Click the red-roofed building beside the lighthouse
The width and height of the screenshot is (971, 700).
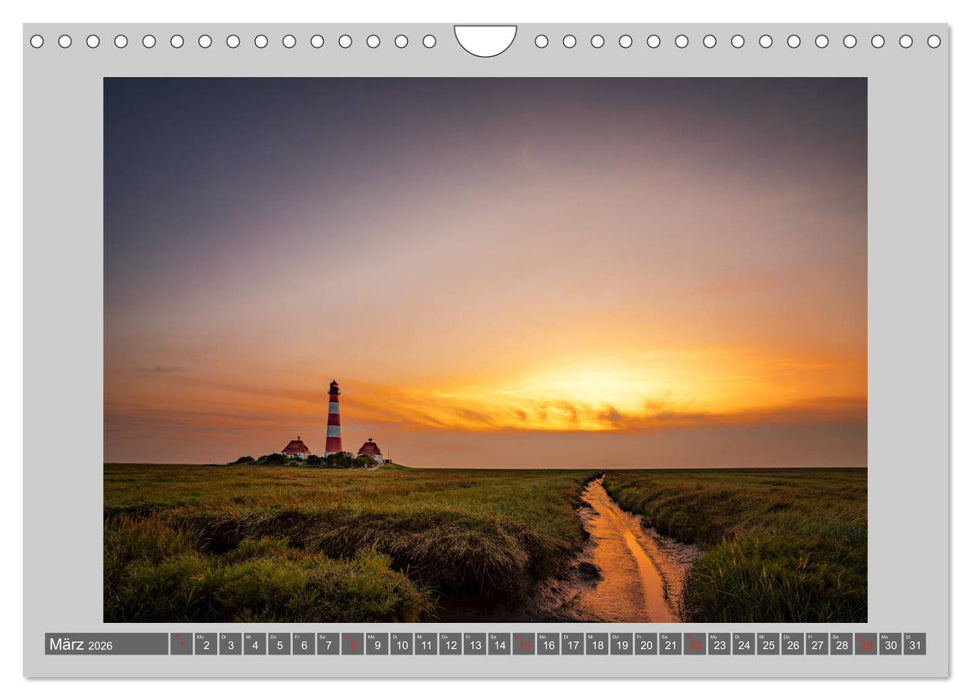[x=296, y=448]
